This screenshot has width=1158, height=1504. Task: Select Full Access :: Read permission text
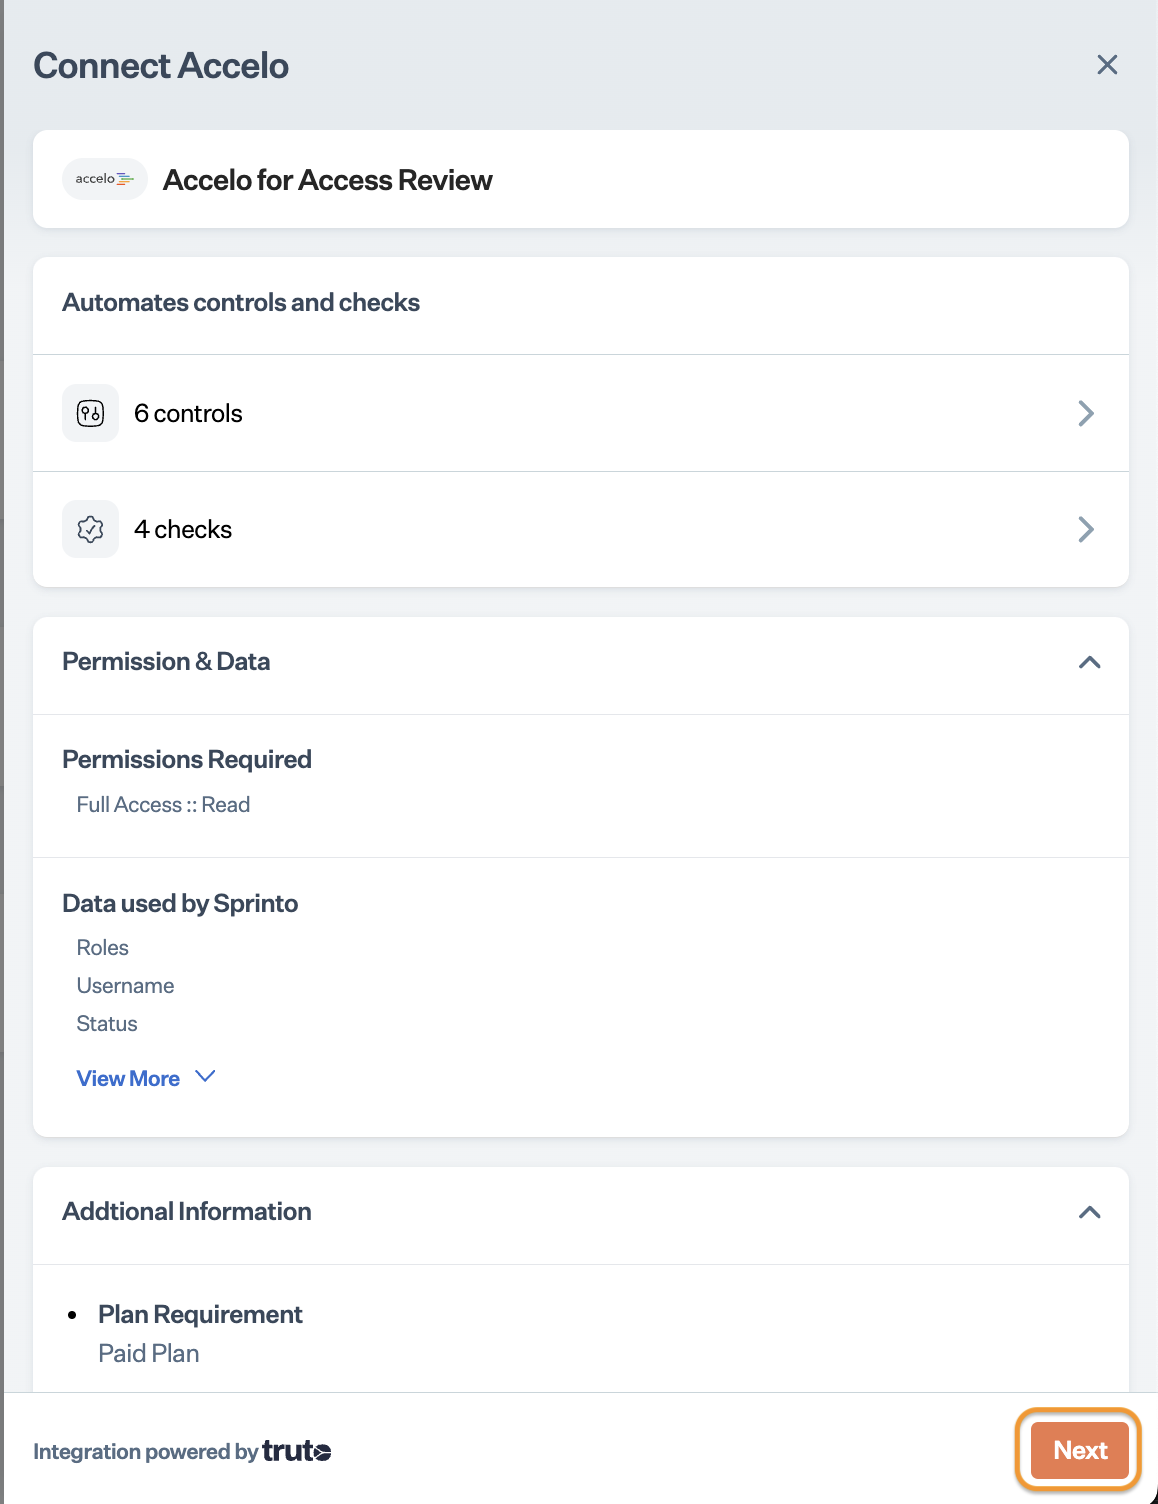(163, 805)
